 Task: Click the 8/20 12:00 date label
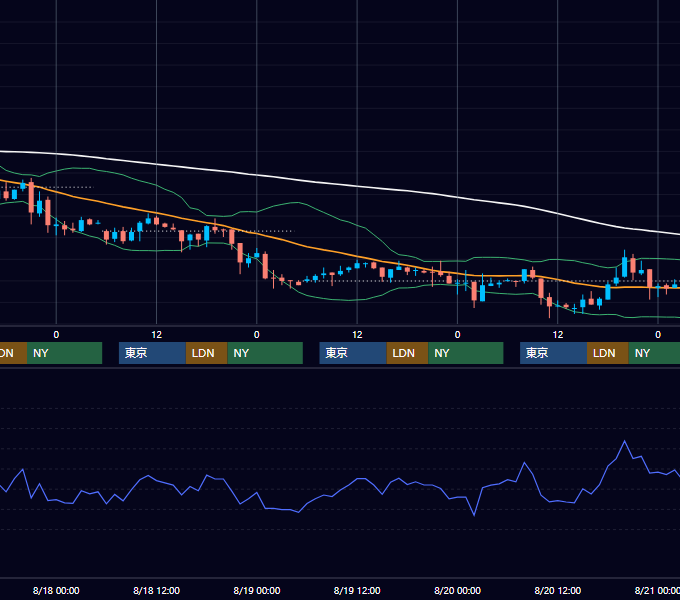(x=558, y=590)
